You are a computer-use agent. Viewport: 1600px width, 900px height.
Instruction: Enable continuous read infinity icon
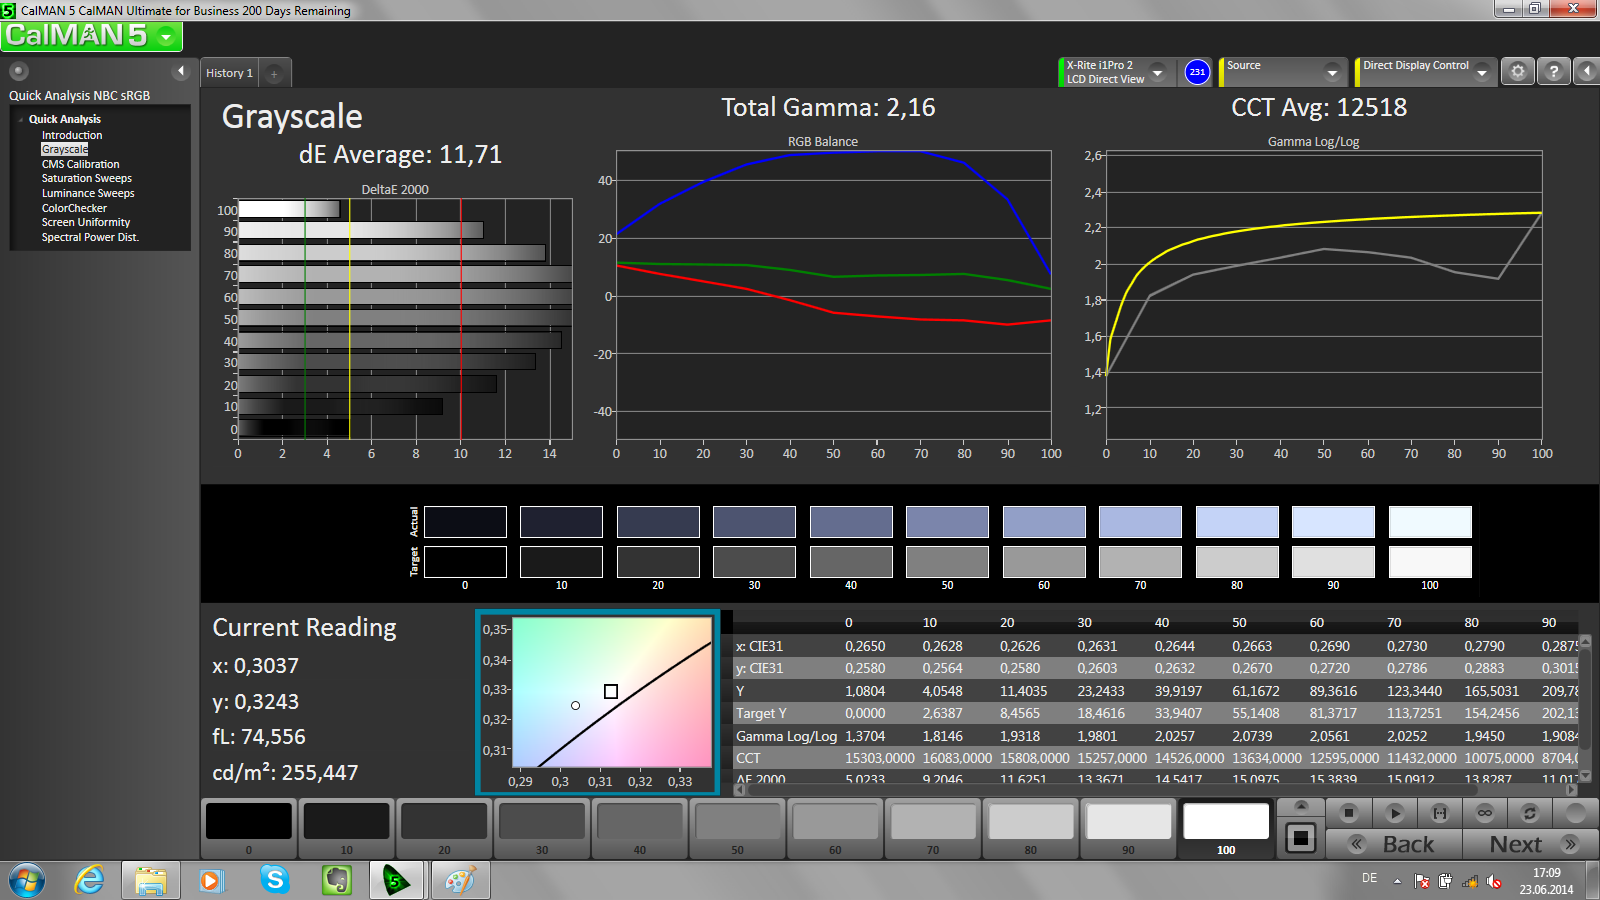pos(1485,813)
